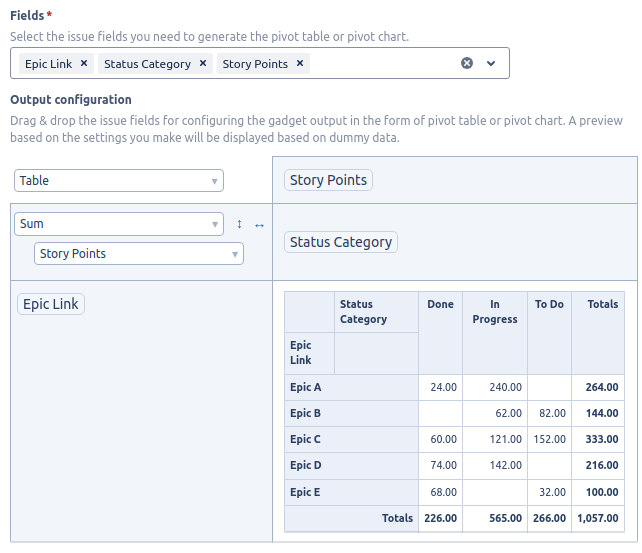Click the Epic Link table header cell
This screenshot has height=553, width=642.
(x=310, y=353)
